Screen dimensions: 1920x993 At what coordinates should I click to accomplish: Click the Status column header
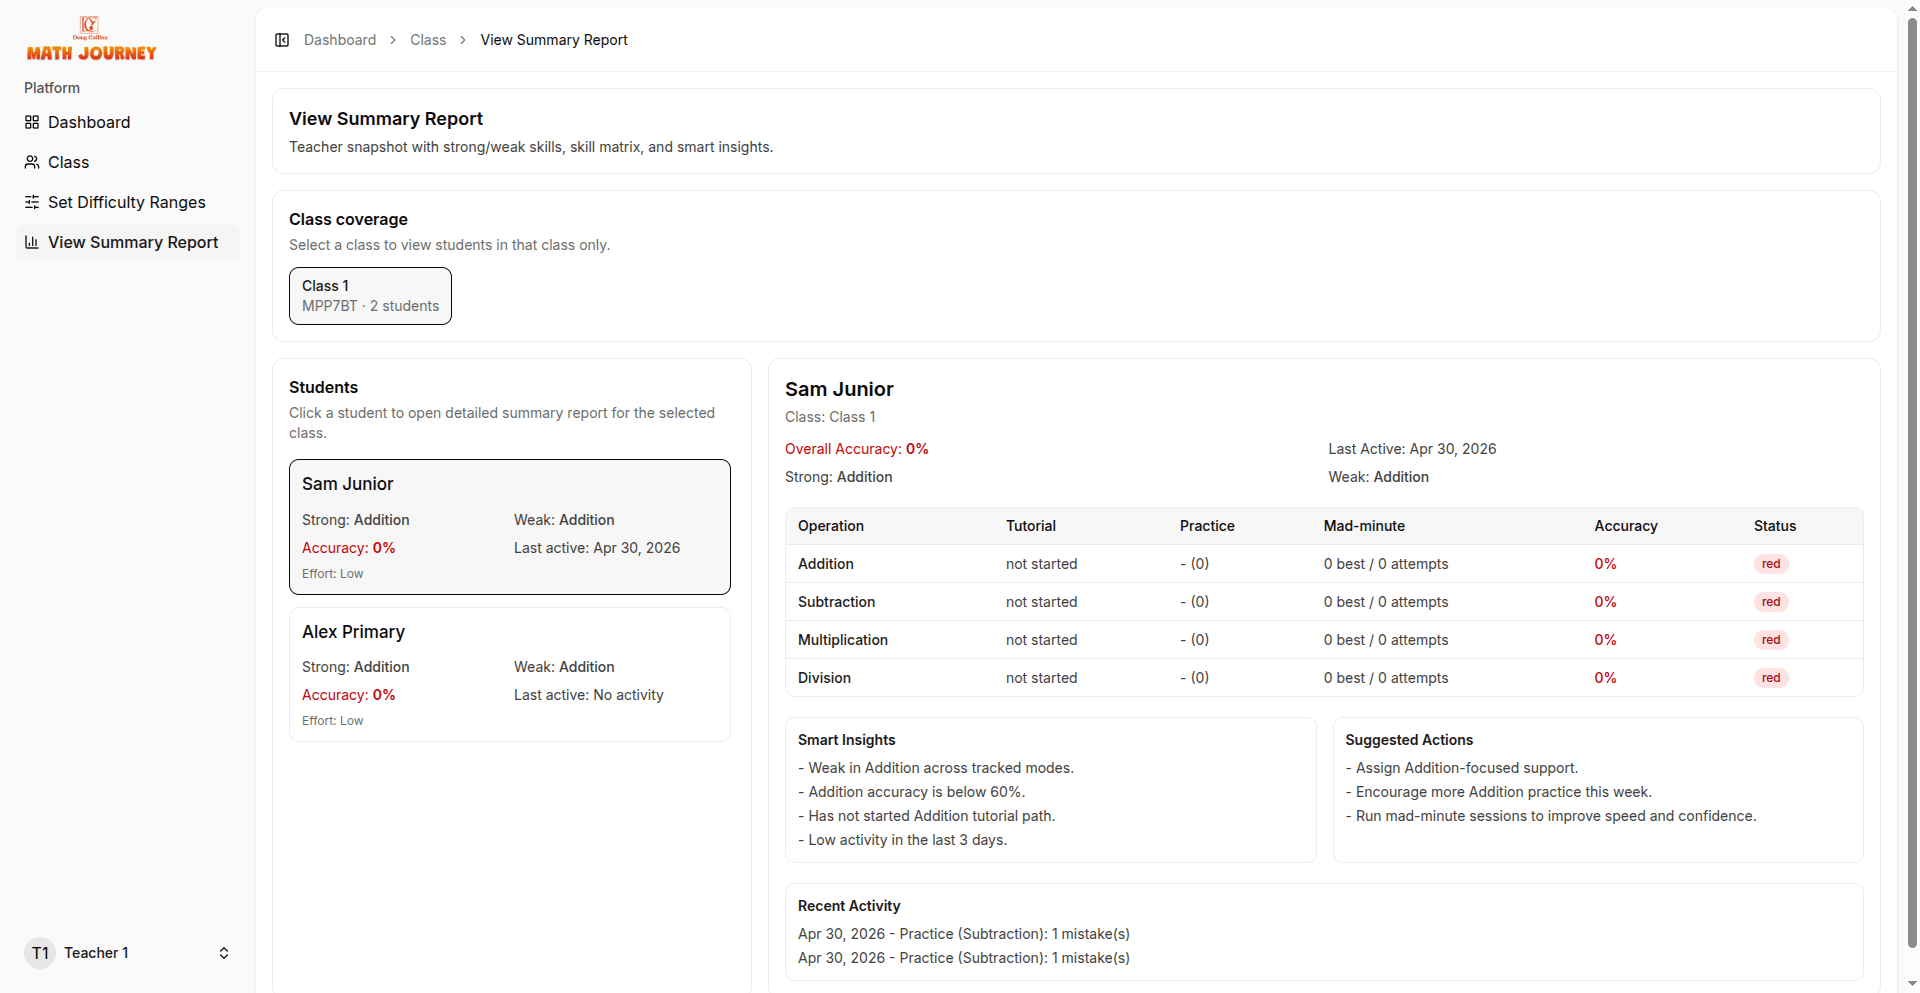pyautogui.click(x=1775, y=526)
